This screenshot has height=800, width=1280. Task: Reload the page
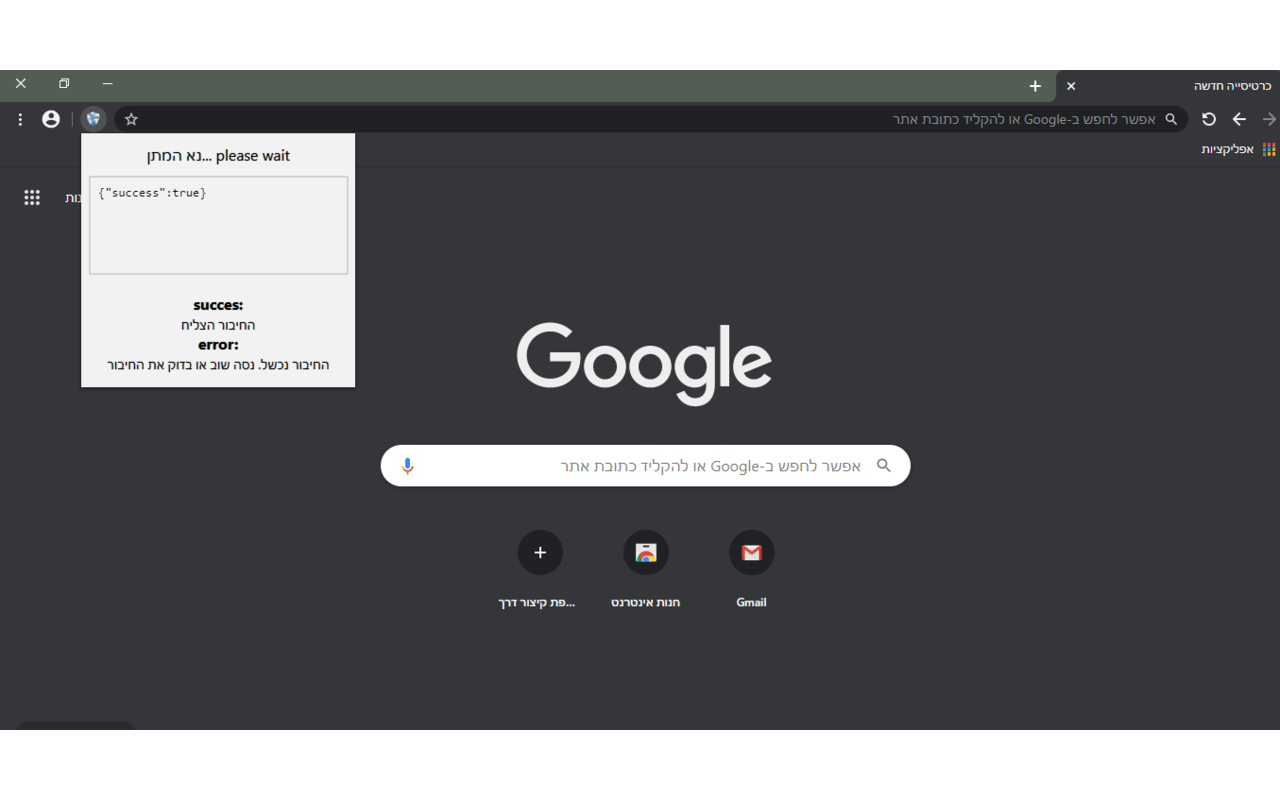click(1209, 119)
